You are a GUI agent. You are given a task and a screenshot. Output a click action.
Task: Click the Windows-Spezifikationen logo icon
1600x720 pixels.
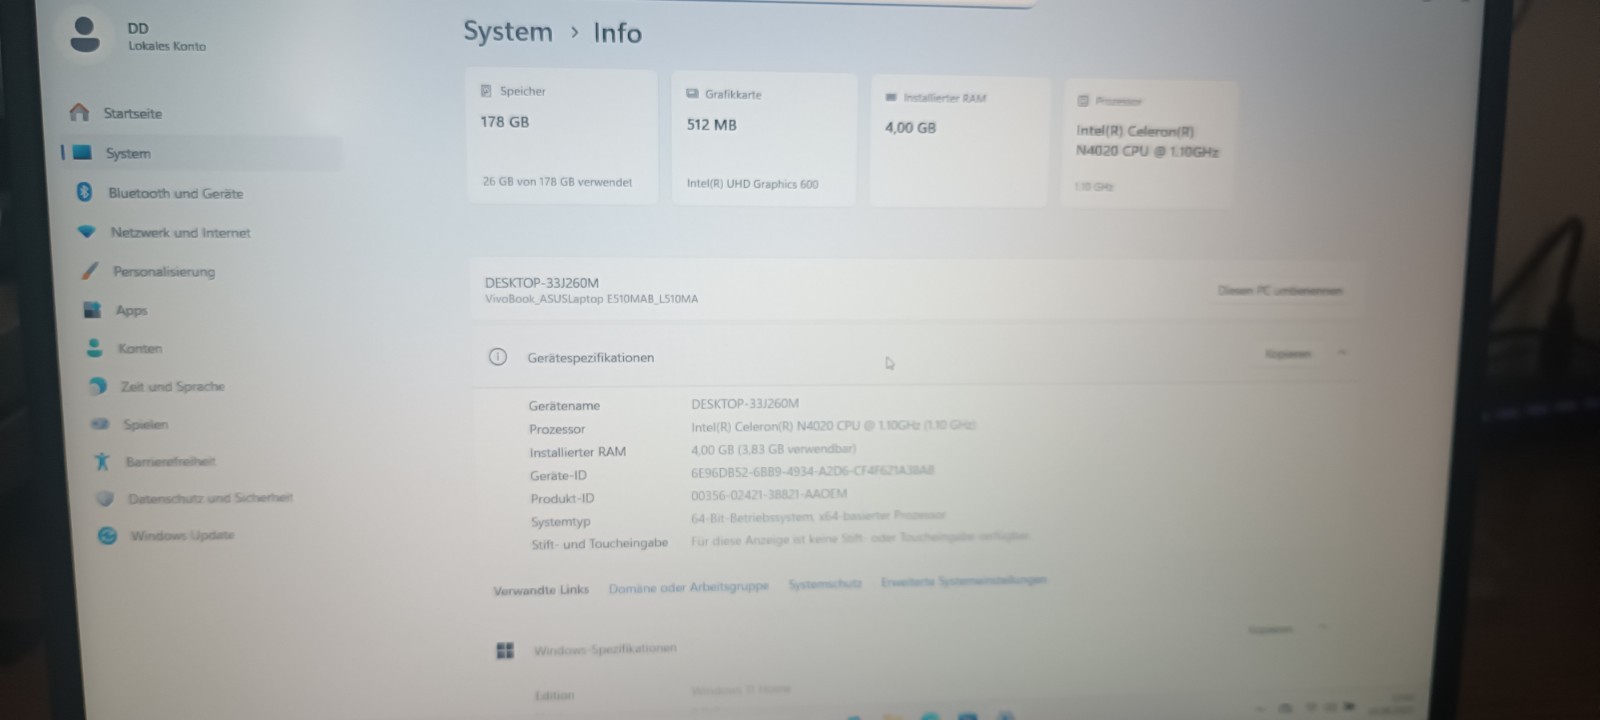[x=505, y=651]
